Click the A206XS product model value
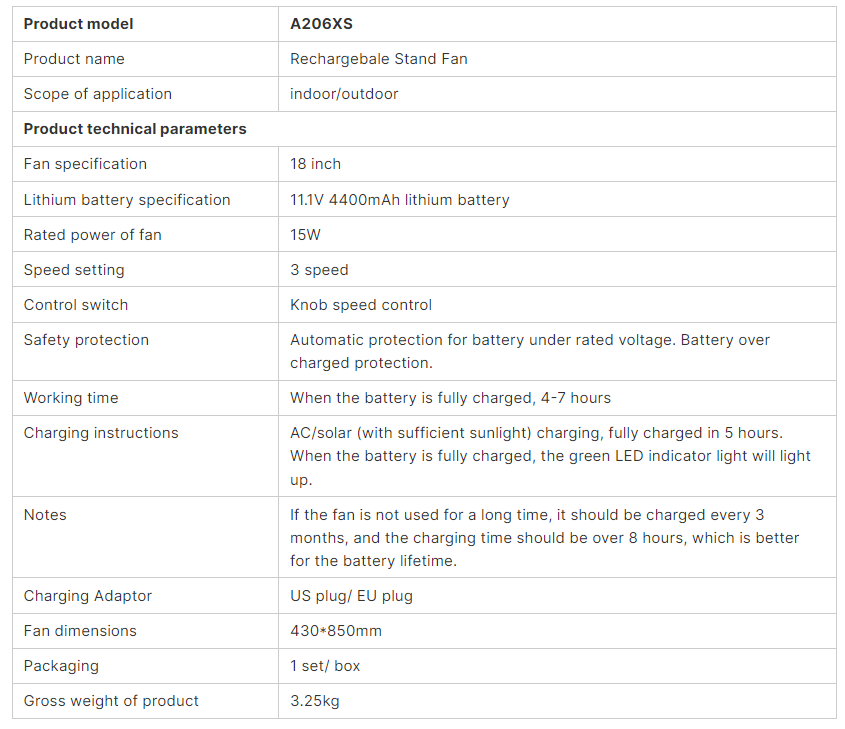Viewport: 845px width, 729px height. pos(321,24)
